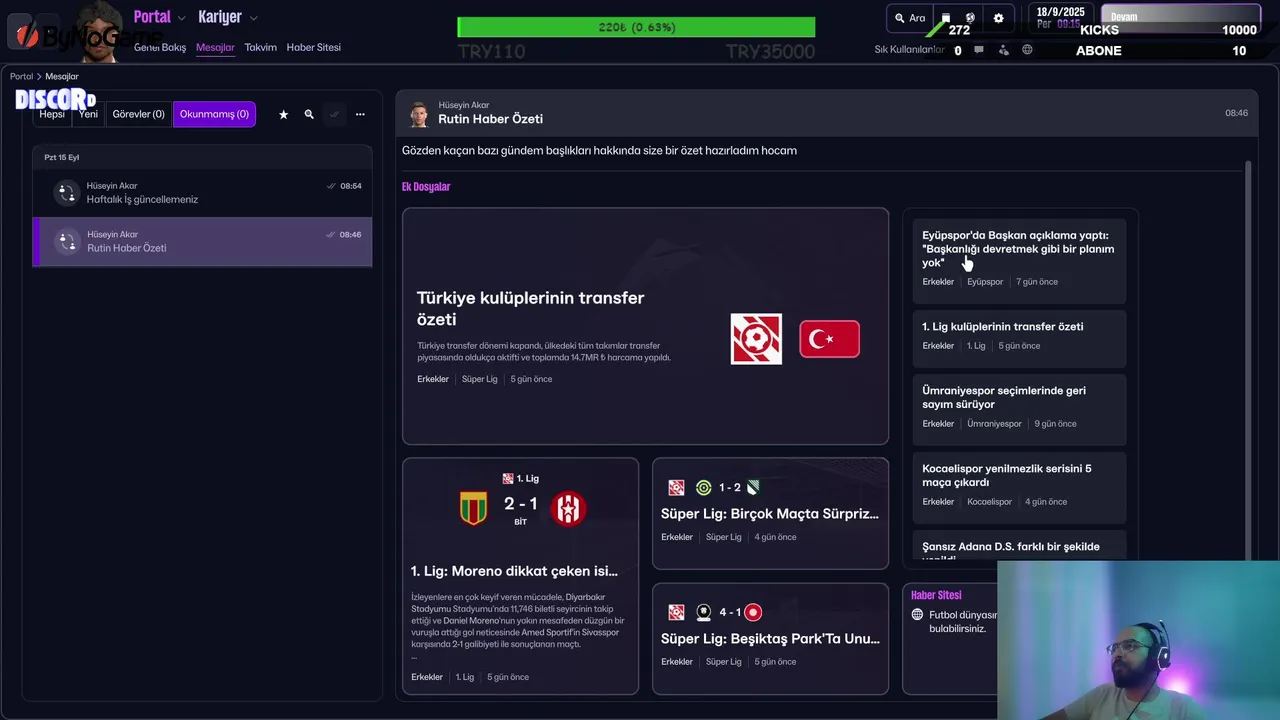Click the Ek Dosyalar heading

click(426, 187)
